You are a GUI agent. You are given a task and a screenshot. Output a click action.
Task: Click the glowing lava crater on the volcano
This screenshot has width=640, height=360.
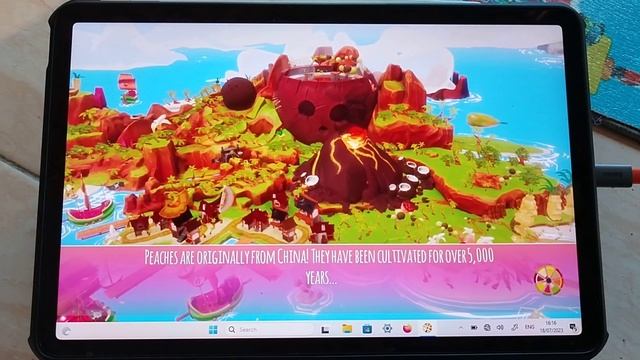click(356, 138)
